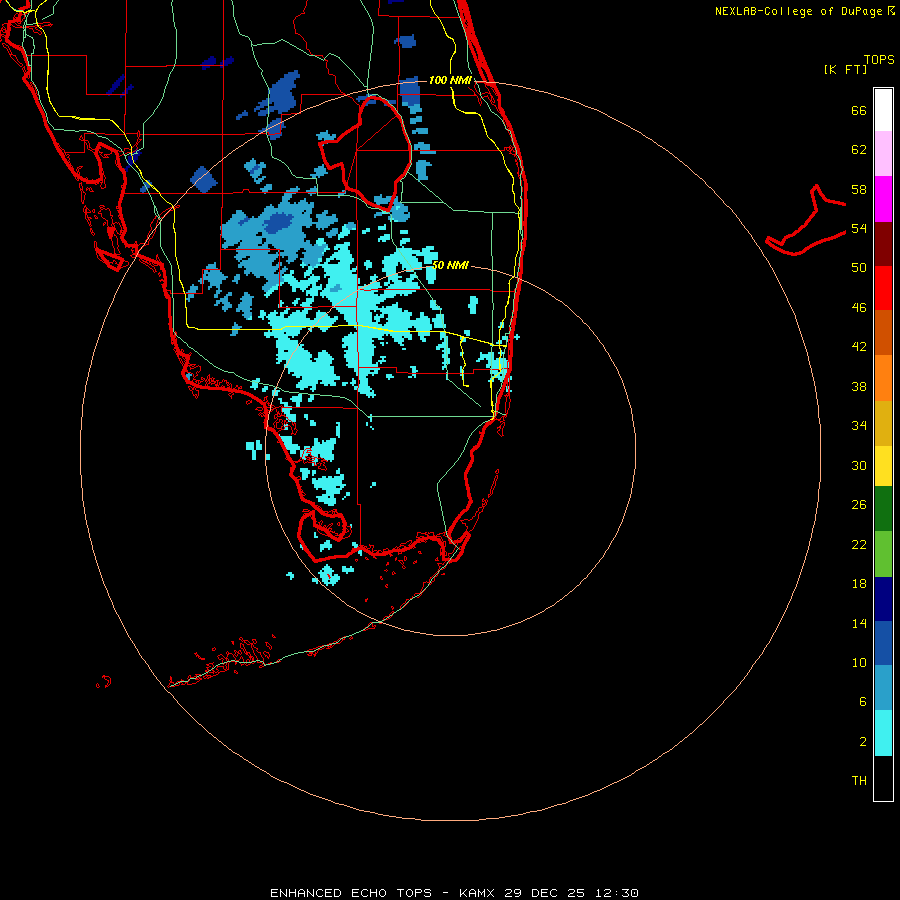The width and height of the screenshot is (900, 900).
Task: Select the black TH threshold swatch
Action: (x=883, y=778)
